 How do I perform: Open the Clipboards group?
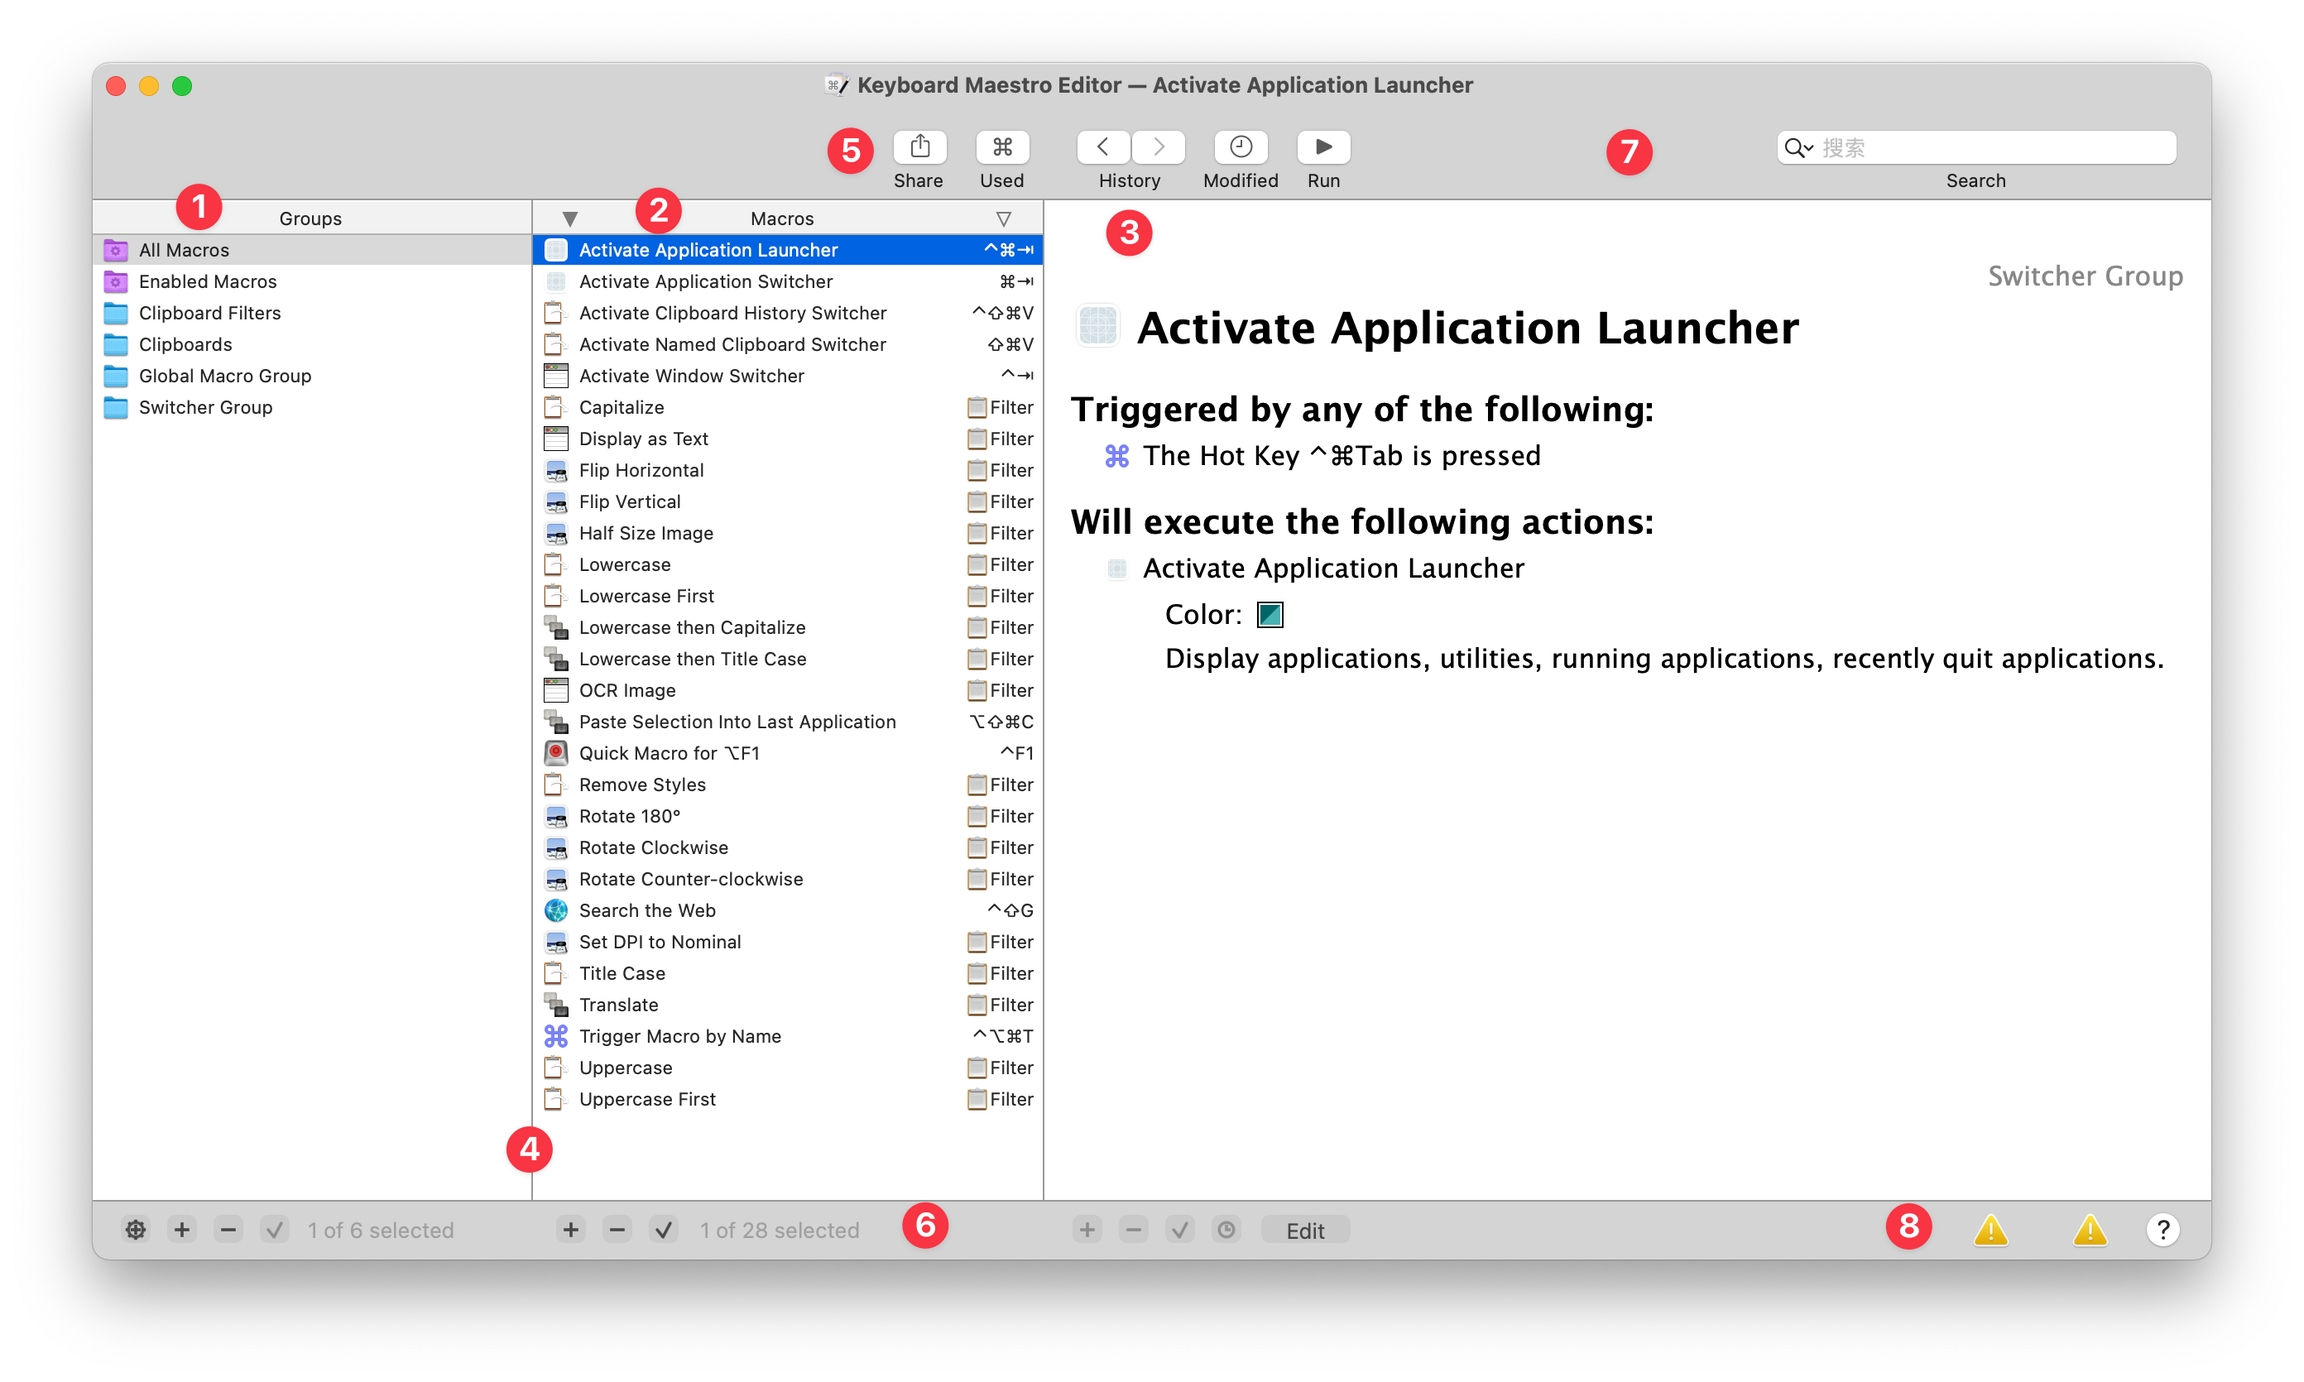click(x=312, y=344)
